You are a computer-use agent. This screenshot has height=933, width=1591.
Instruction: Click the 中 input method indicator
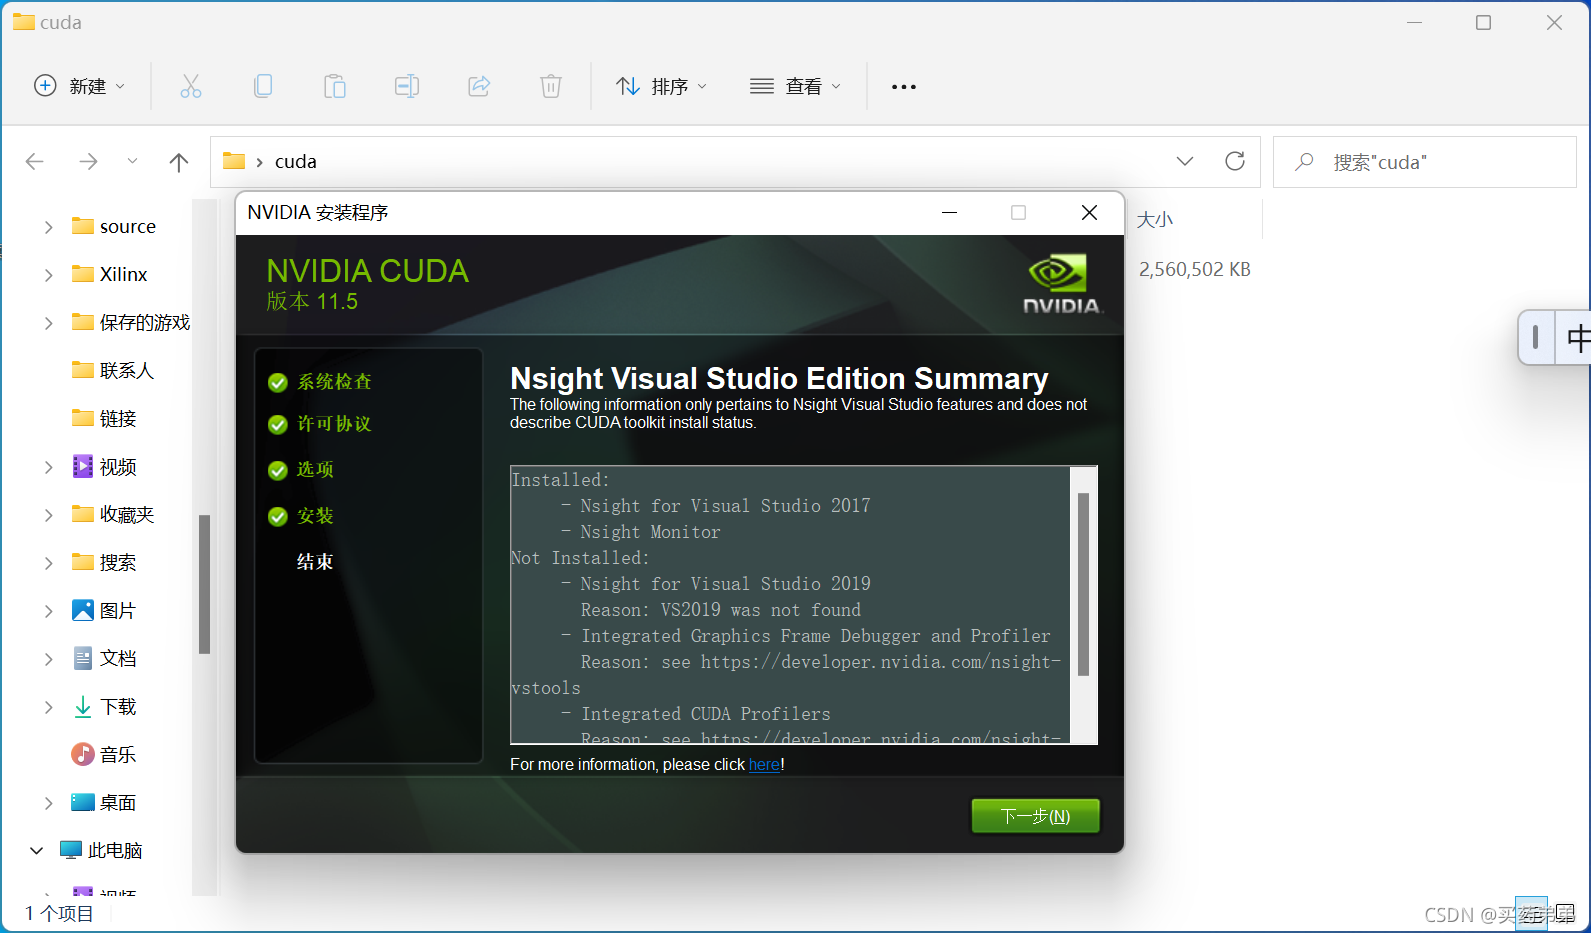pyautogui.click(x=1578, y=338)
